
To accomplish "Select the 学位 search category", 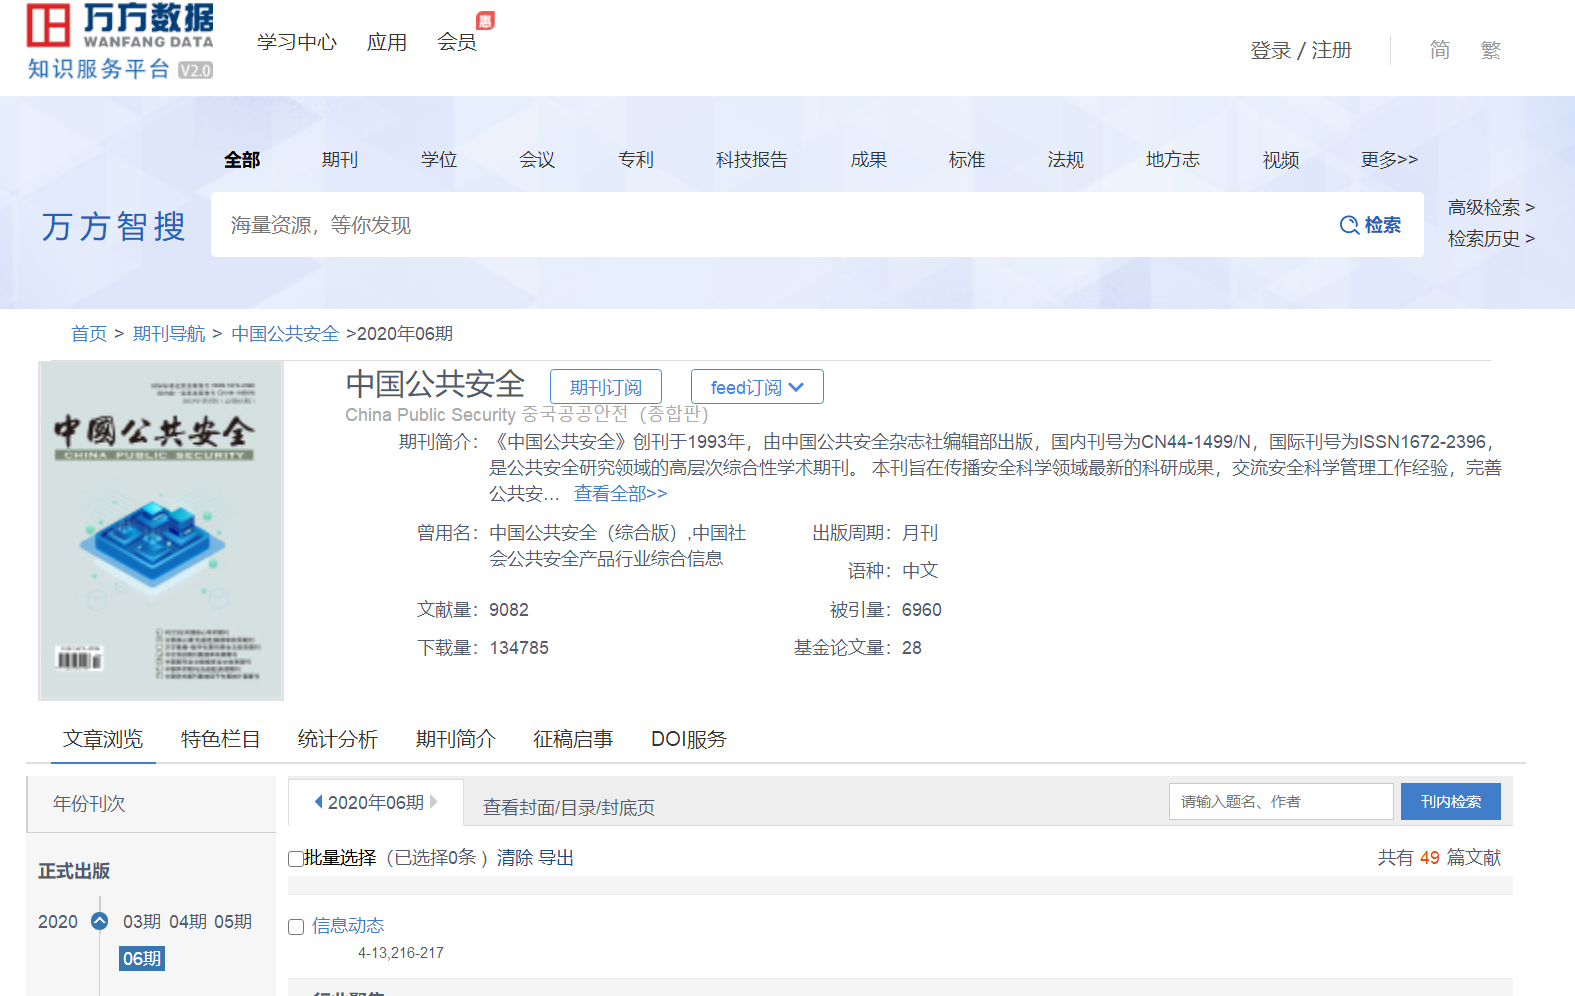I will coord(439,160).
